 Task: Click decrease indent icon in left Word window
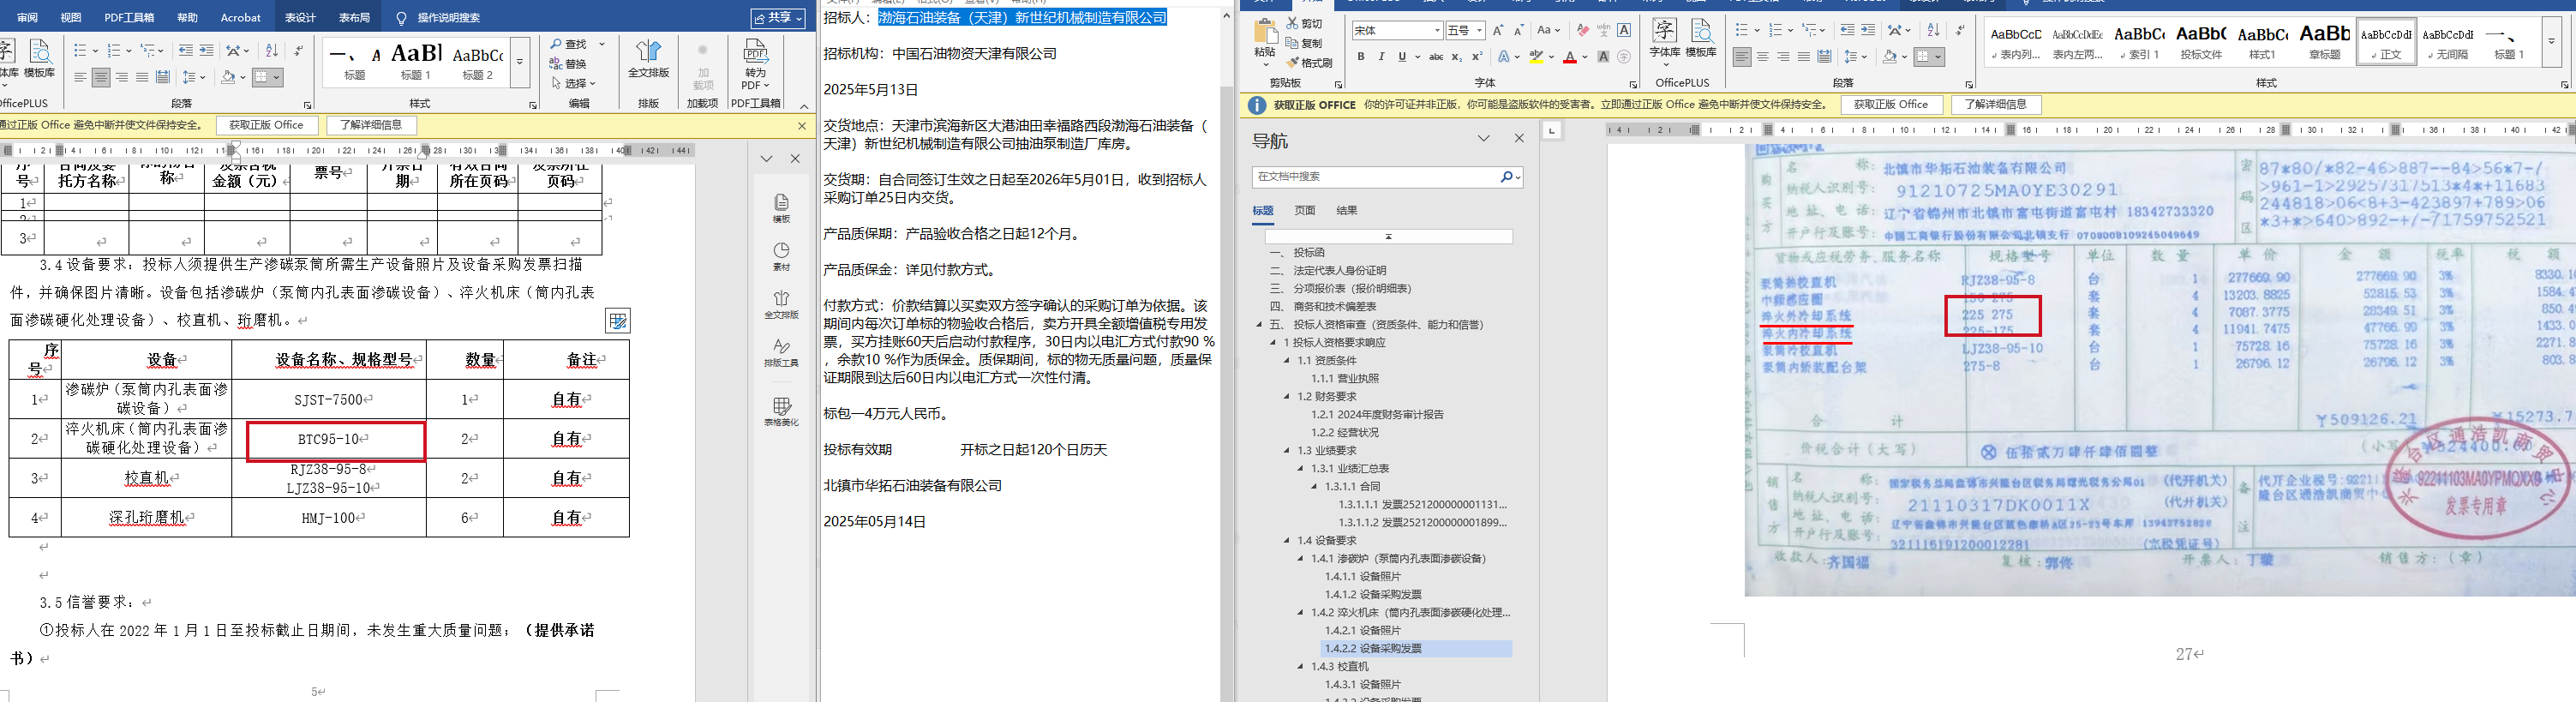(185, 50)
